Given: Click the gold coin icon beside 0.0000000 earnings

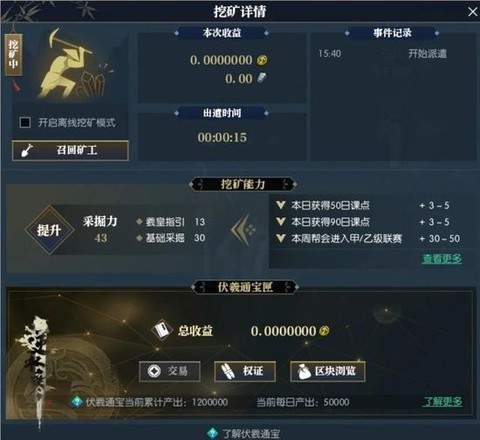Looking at the screenshot, I should pyautogui.click(x=262, y=60).
